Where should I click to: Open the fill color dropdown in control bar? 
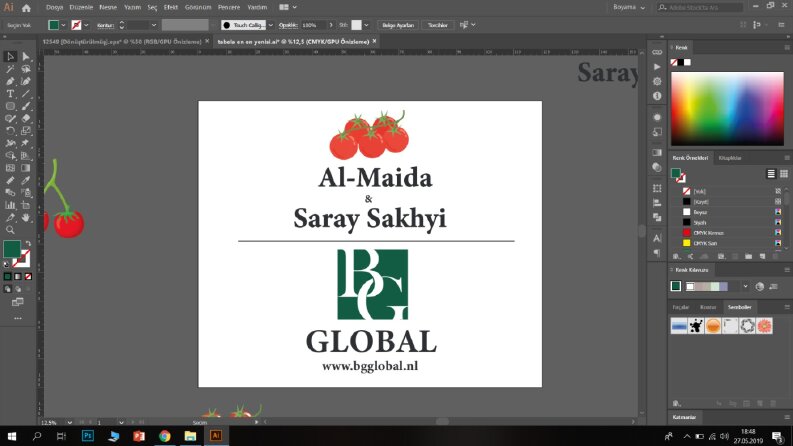[x=63, y=25]
